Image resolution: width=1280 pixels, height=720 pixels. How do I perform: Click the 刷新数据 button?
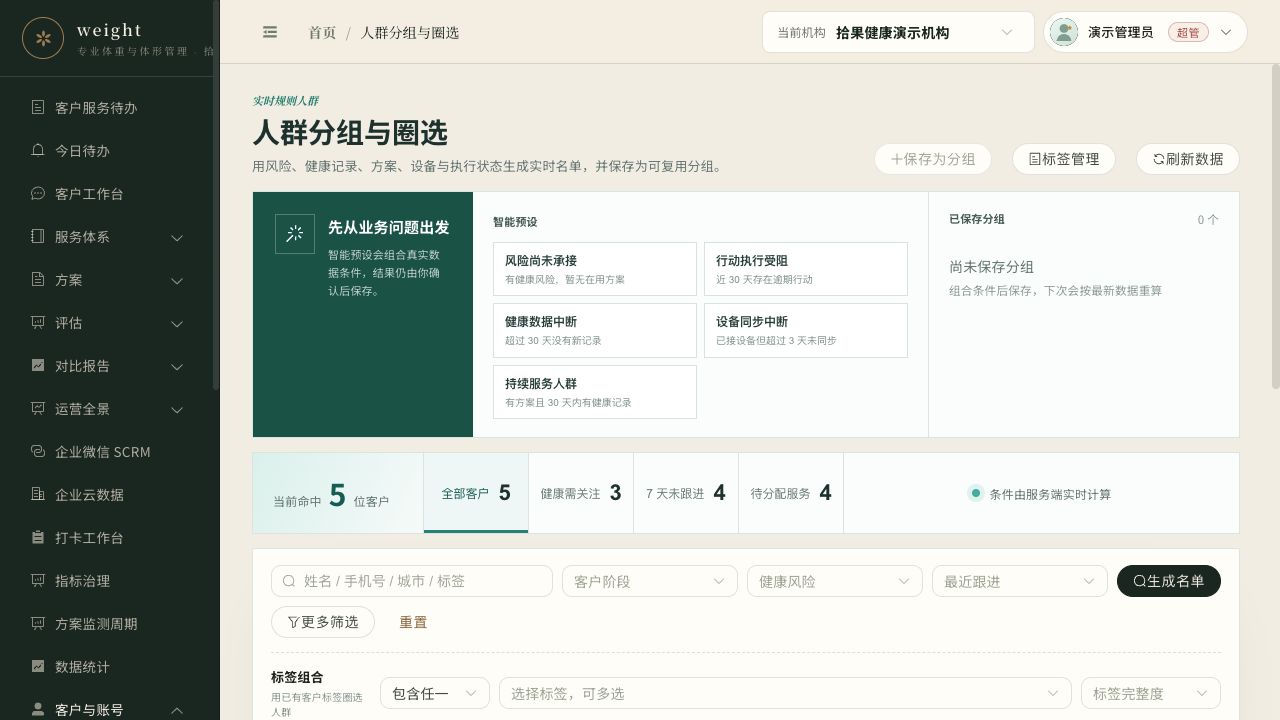pyautogui.click(x=1188, y=159)
